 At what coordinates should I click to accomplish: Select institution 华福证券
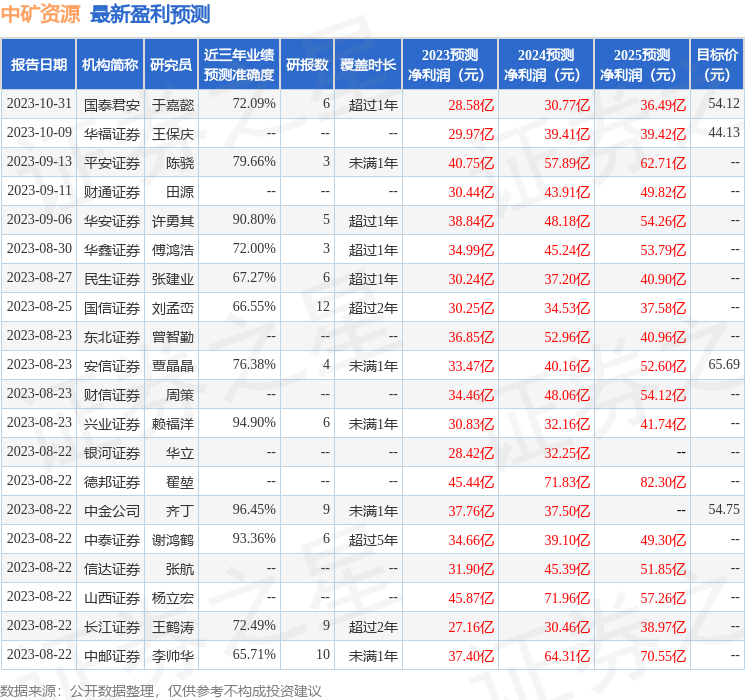(x=112, y=134)
